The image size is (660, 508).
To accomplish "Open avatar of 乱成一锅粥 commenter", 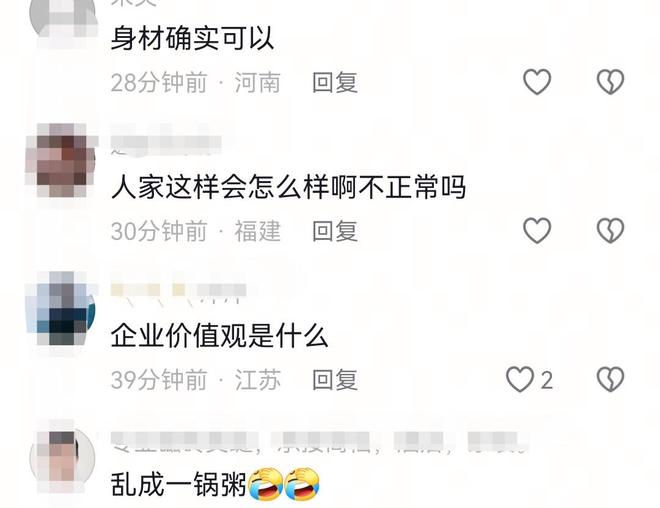I will coord(62,457).
